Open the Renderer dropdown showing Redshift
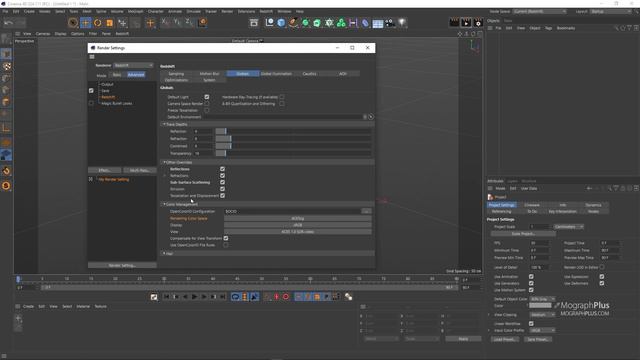The image size is (640, 360). point(133,65)
